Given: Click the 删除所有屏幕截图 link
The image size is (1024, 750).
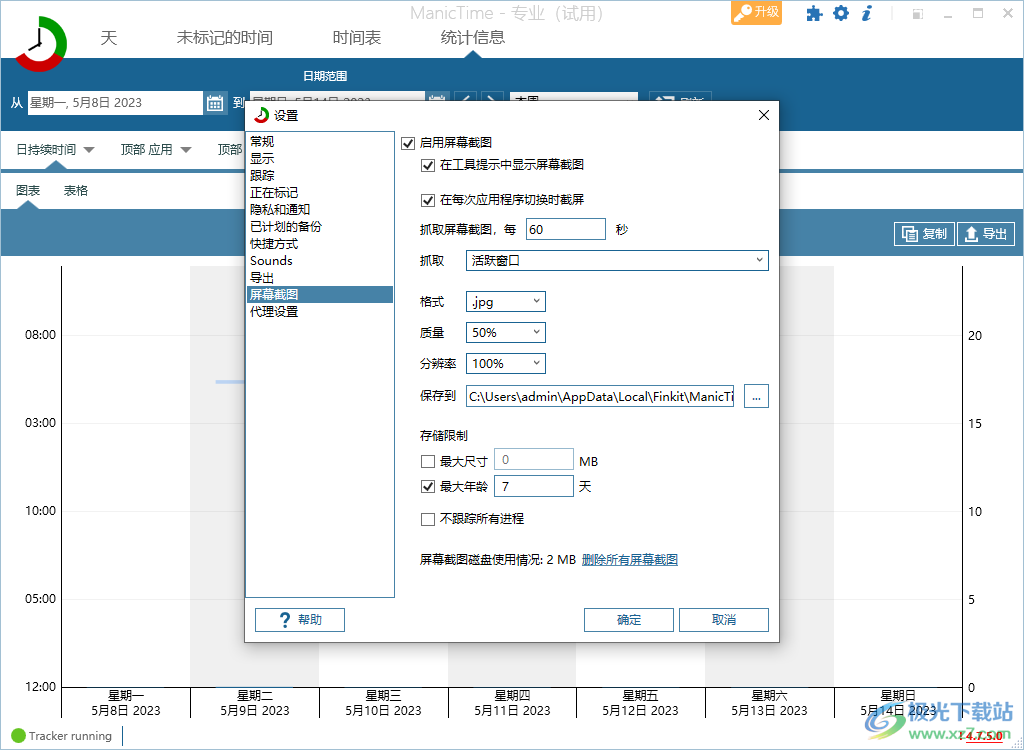Looking at the screenshot, I should tap(630, 560).
